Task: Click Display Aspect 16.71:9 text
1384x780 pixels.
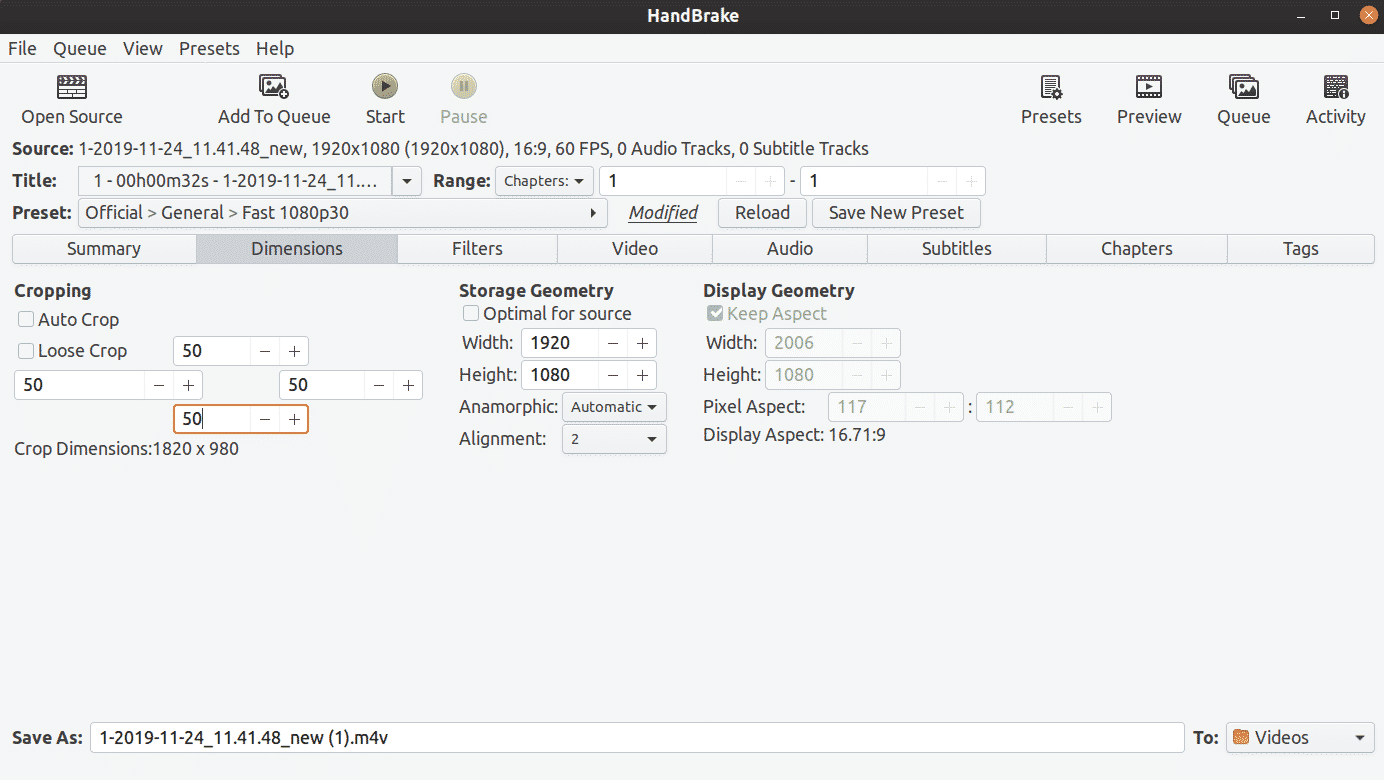Action: pyautogui.click(x=794, y=435)
